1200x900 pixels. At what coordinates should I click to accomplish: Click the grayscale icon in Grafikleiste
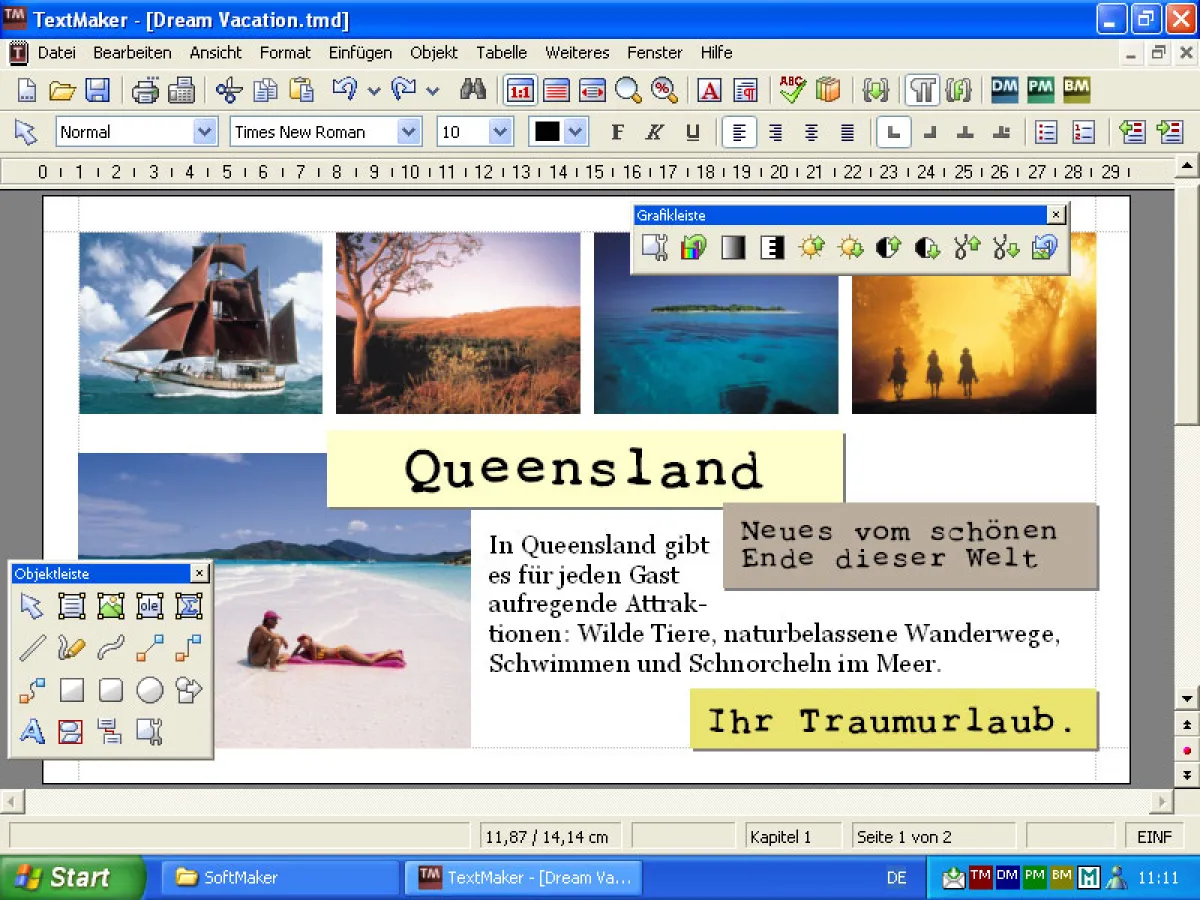point(733,248)
